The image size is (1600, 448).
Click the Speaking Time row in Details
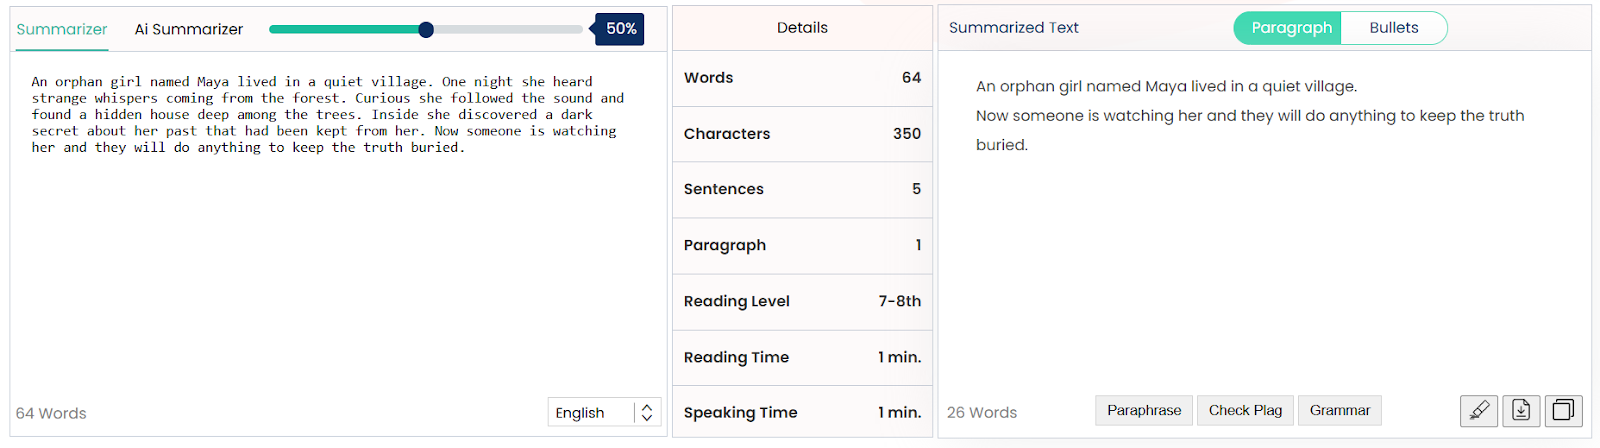(x=802, y=412)
